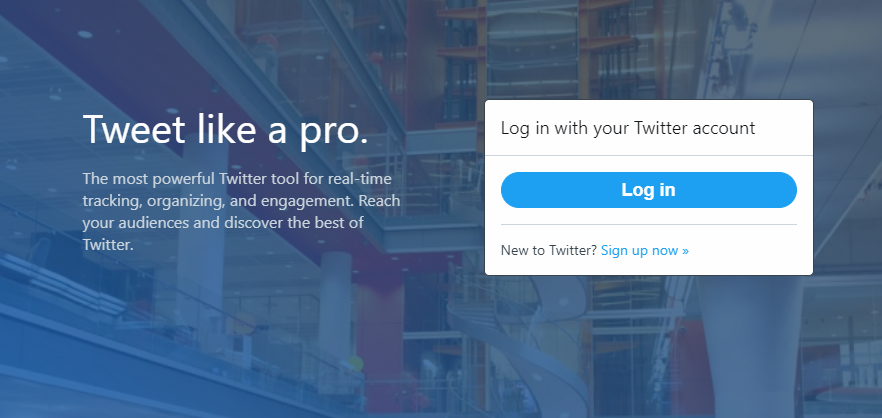Image resolution: width=882 pixels, height=418 pixels.
Task: Click the phrase discover the best of
Action: 294,223
